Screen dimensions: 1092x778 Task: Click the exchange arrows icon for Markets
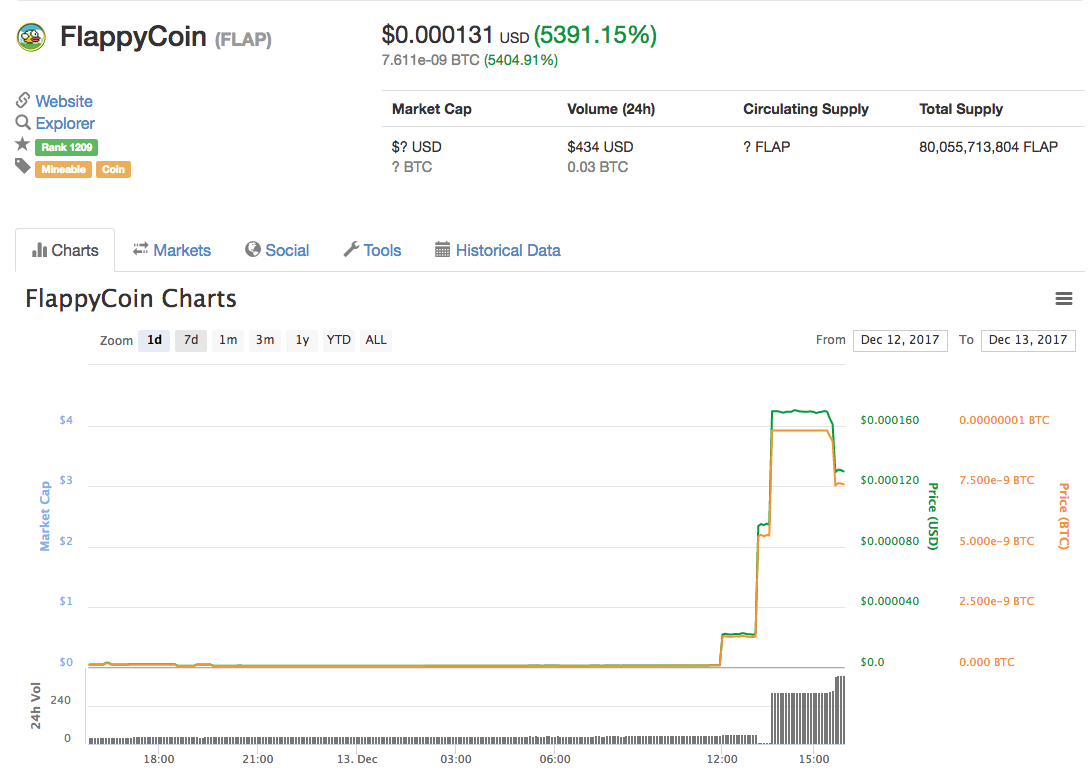(141, 249)
